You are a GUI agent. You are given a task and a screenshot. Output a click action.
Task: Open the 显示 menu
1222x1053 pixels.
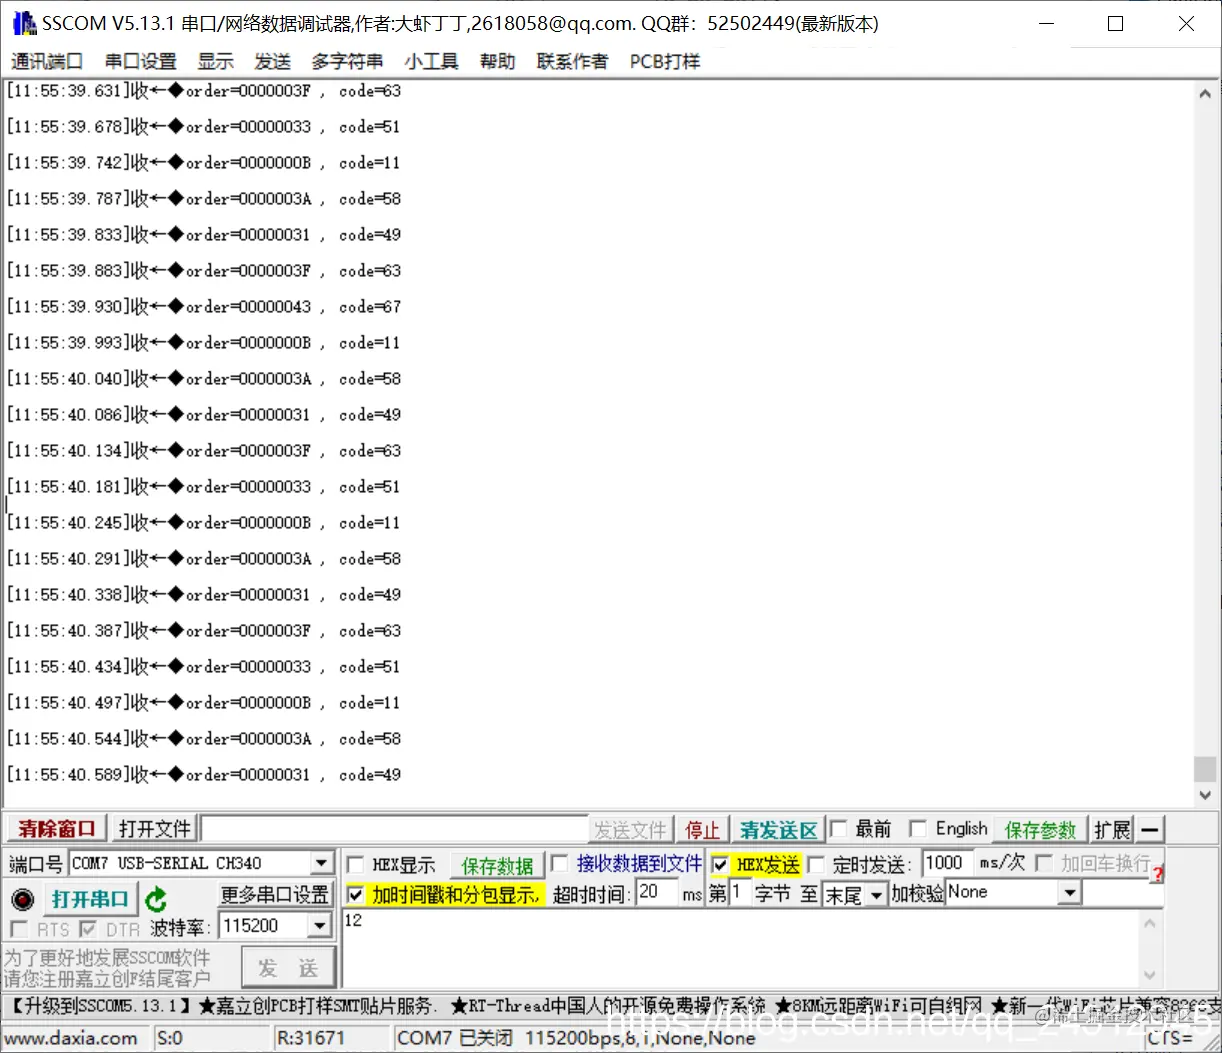click(215, 61)
